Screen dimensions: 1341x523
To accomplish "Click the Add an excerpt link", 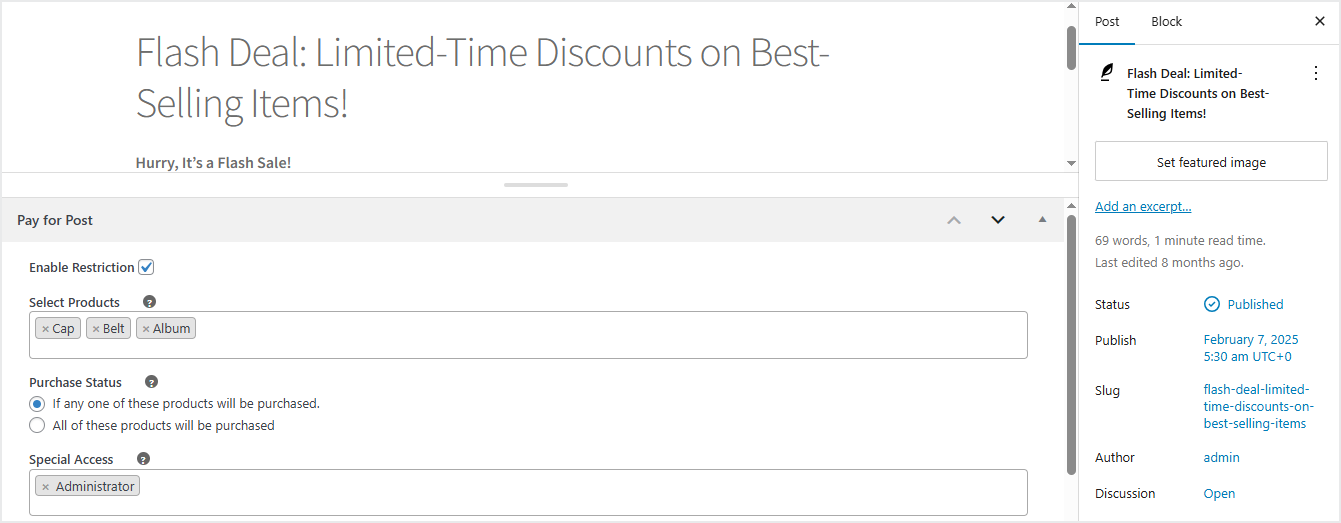I will coord(1143,206).
